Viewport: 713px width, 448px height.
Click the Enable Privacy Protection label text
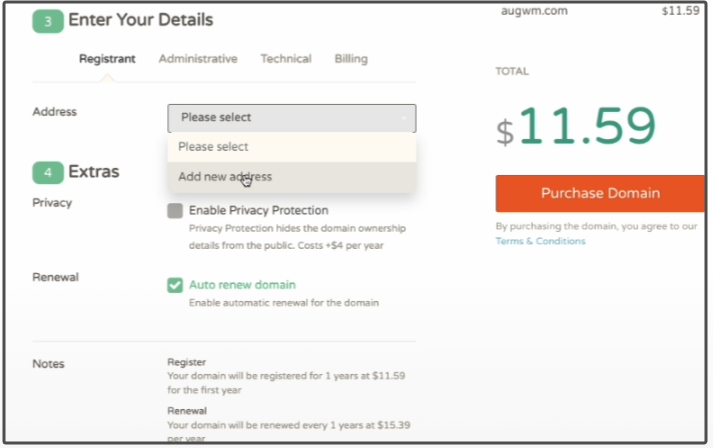coord(258,211)
